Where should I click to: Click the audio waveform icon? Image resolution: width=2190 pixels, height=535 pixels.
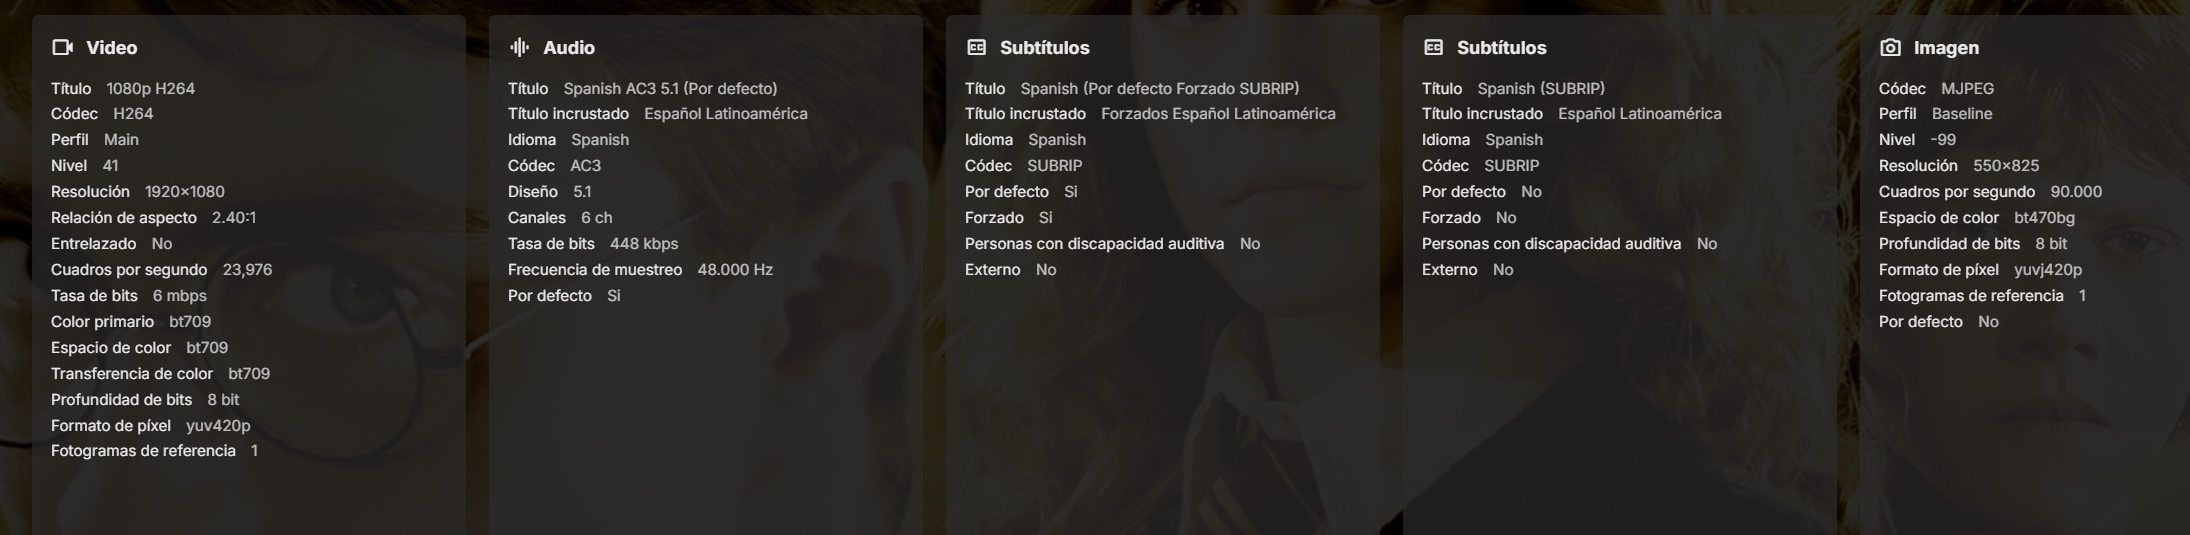click(519, 47)
